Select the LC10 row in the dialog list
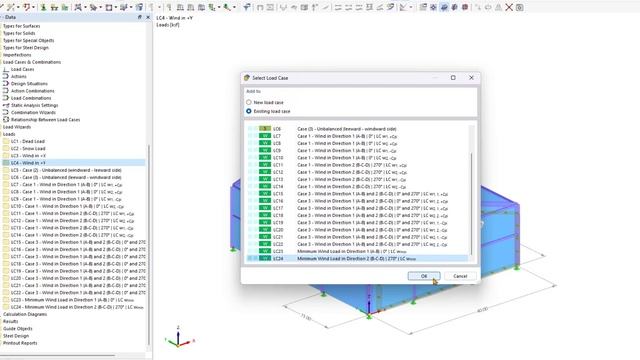This screenshot has height=360, width=640. (358, 158)
